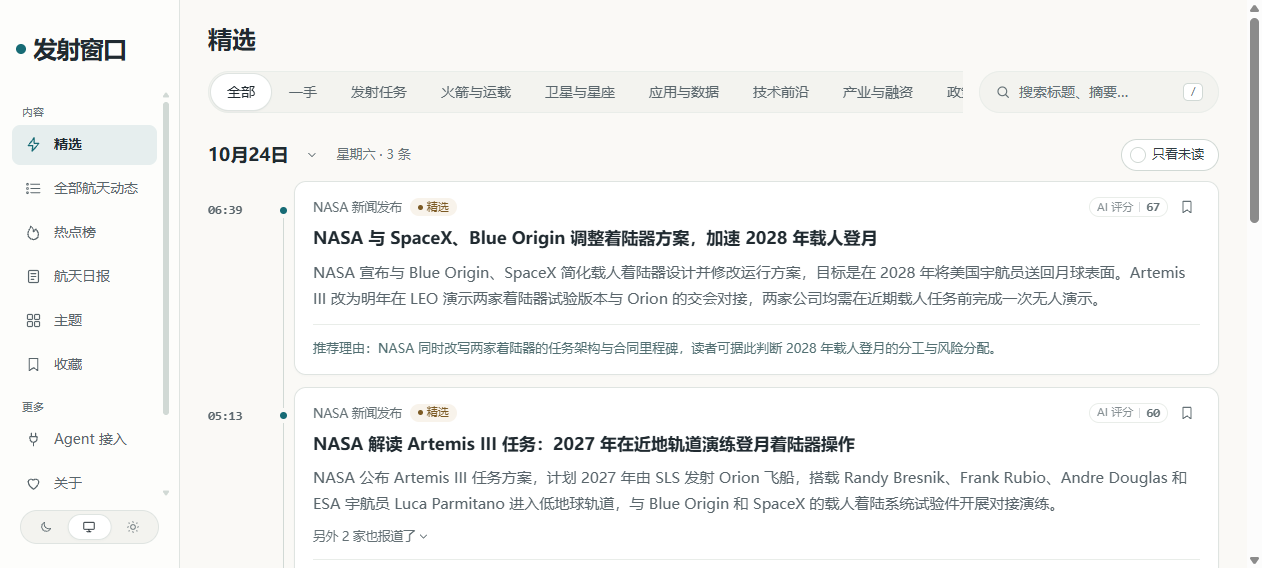Click the page scroll-up arrow

pos(1254,8)
